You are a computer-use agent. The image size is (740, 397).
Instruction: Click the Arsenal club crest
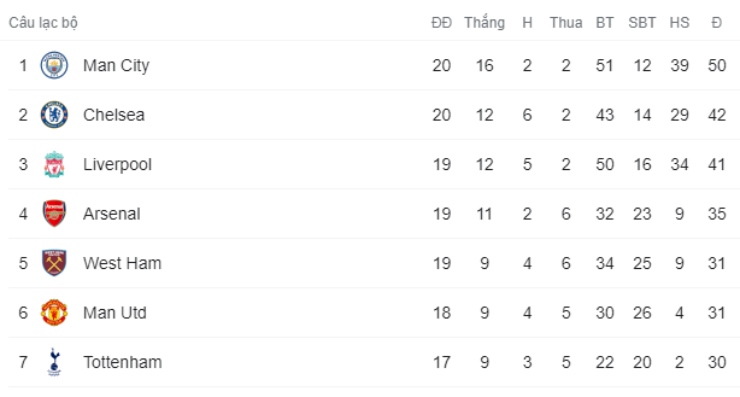54,213
